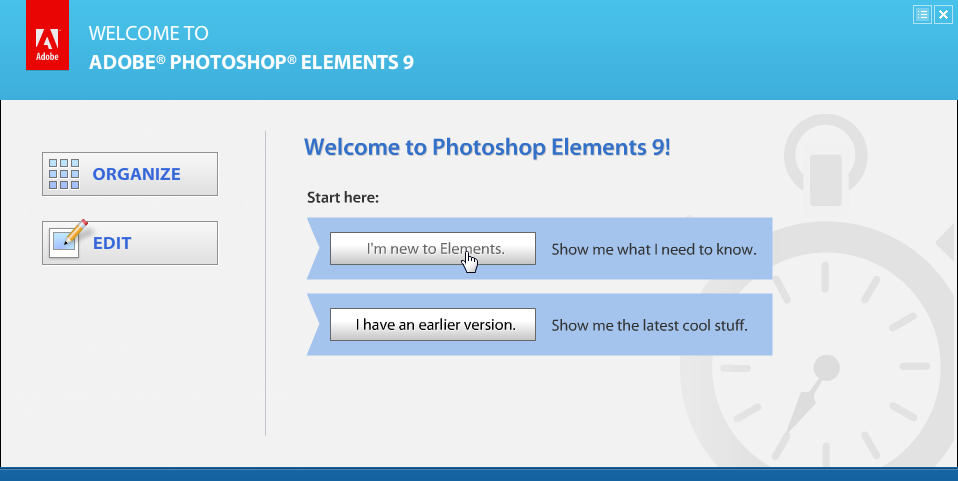
Task: Click the "Welcome to Photoshop Elements 9!" heading
Action: coord(487,148)
